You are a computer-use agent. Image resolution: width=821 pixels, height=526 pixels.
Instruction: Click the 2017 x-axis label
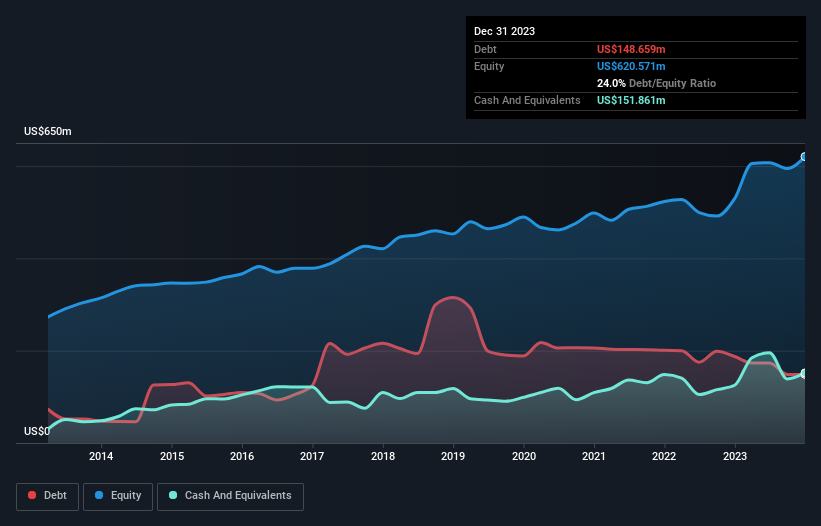point(312,456)
